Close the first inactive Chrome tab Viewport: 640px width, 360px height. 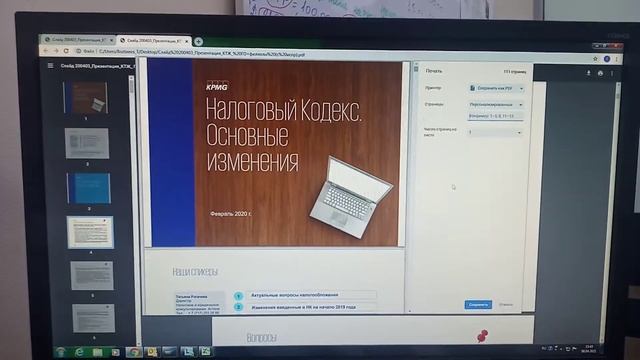(111, 40)
